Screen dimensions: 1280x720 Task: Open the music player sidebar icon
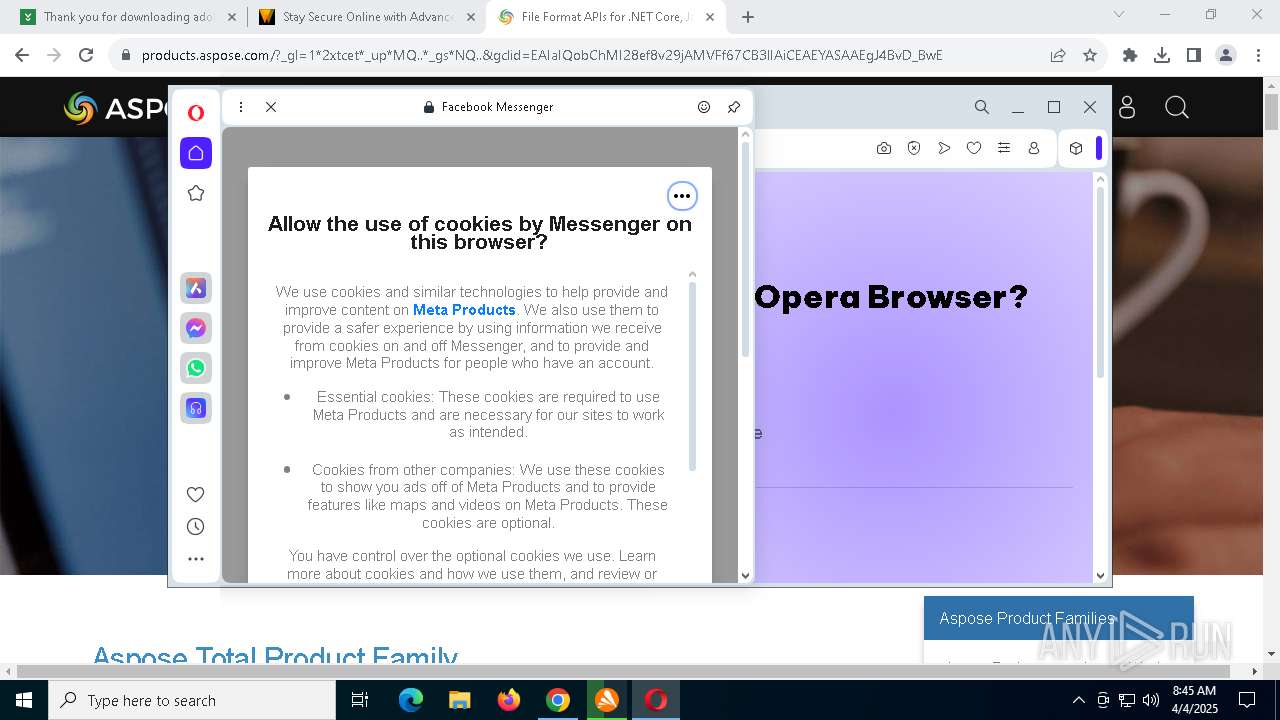click(196, 408)
